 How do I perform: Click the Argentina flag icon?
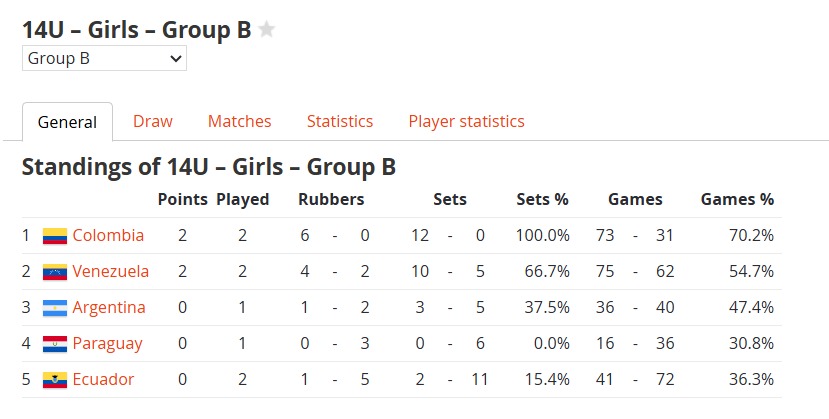coord(55,308)
